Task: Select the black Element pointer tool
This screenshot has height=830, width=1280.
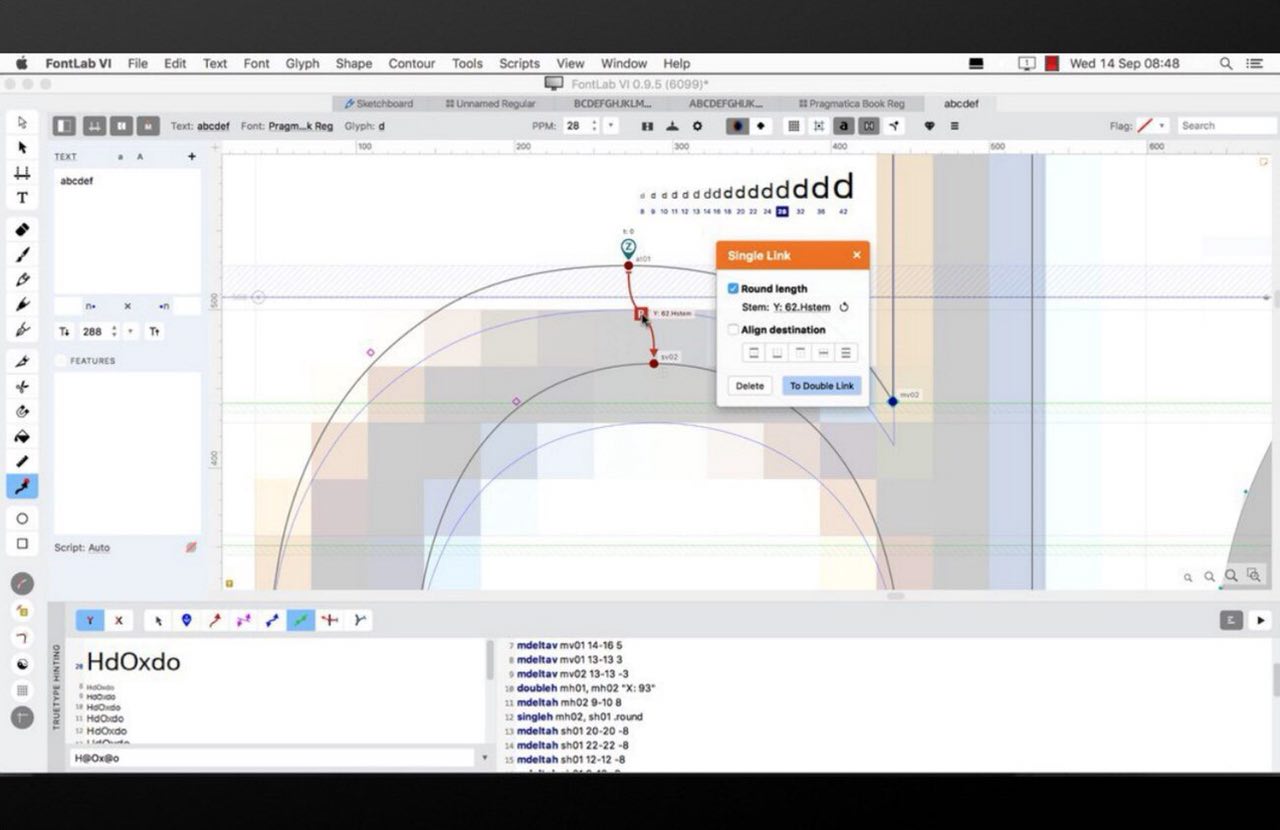Action: coord(22,147)
